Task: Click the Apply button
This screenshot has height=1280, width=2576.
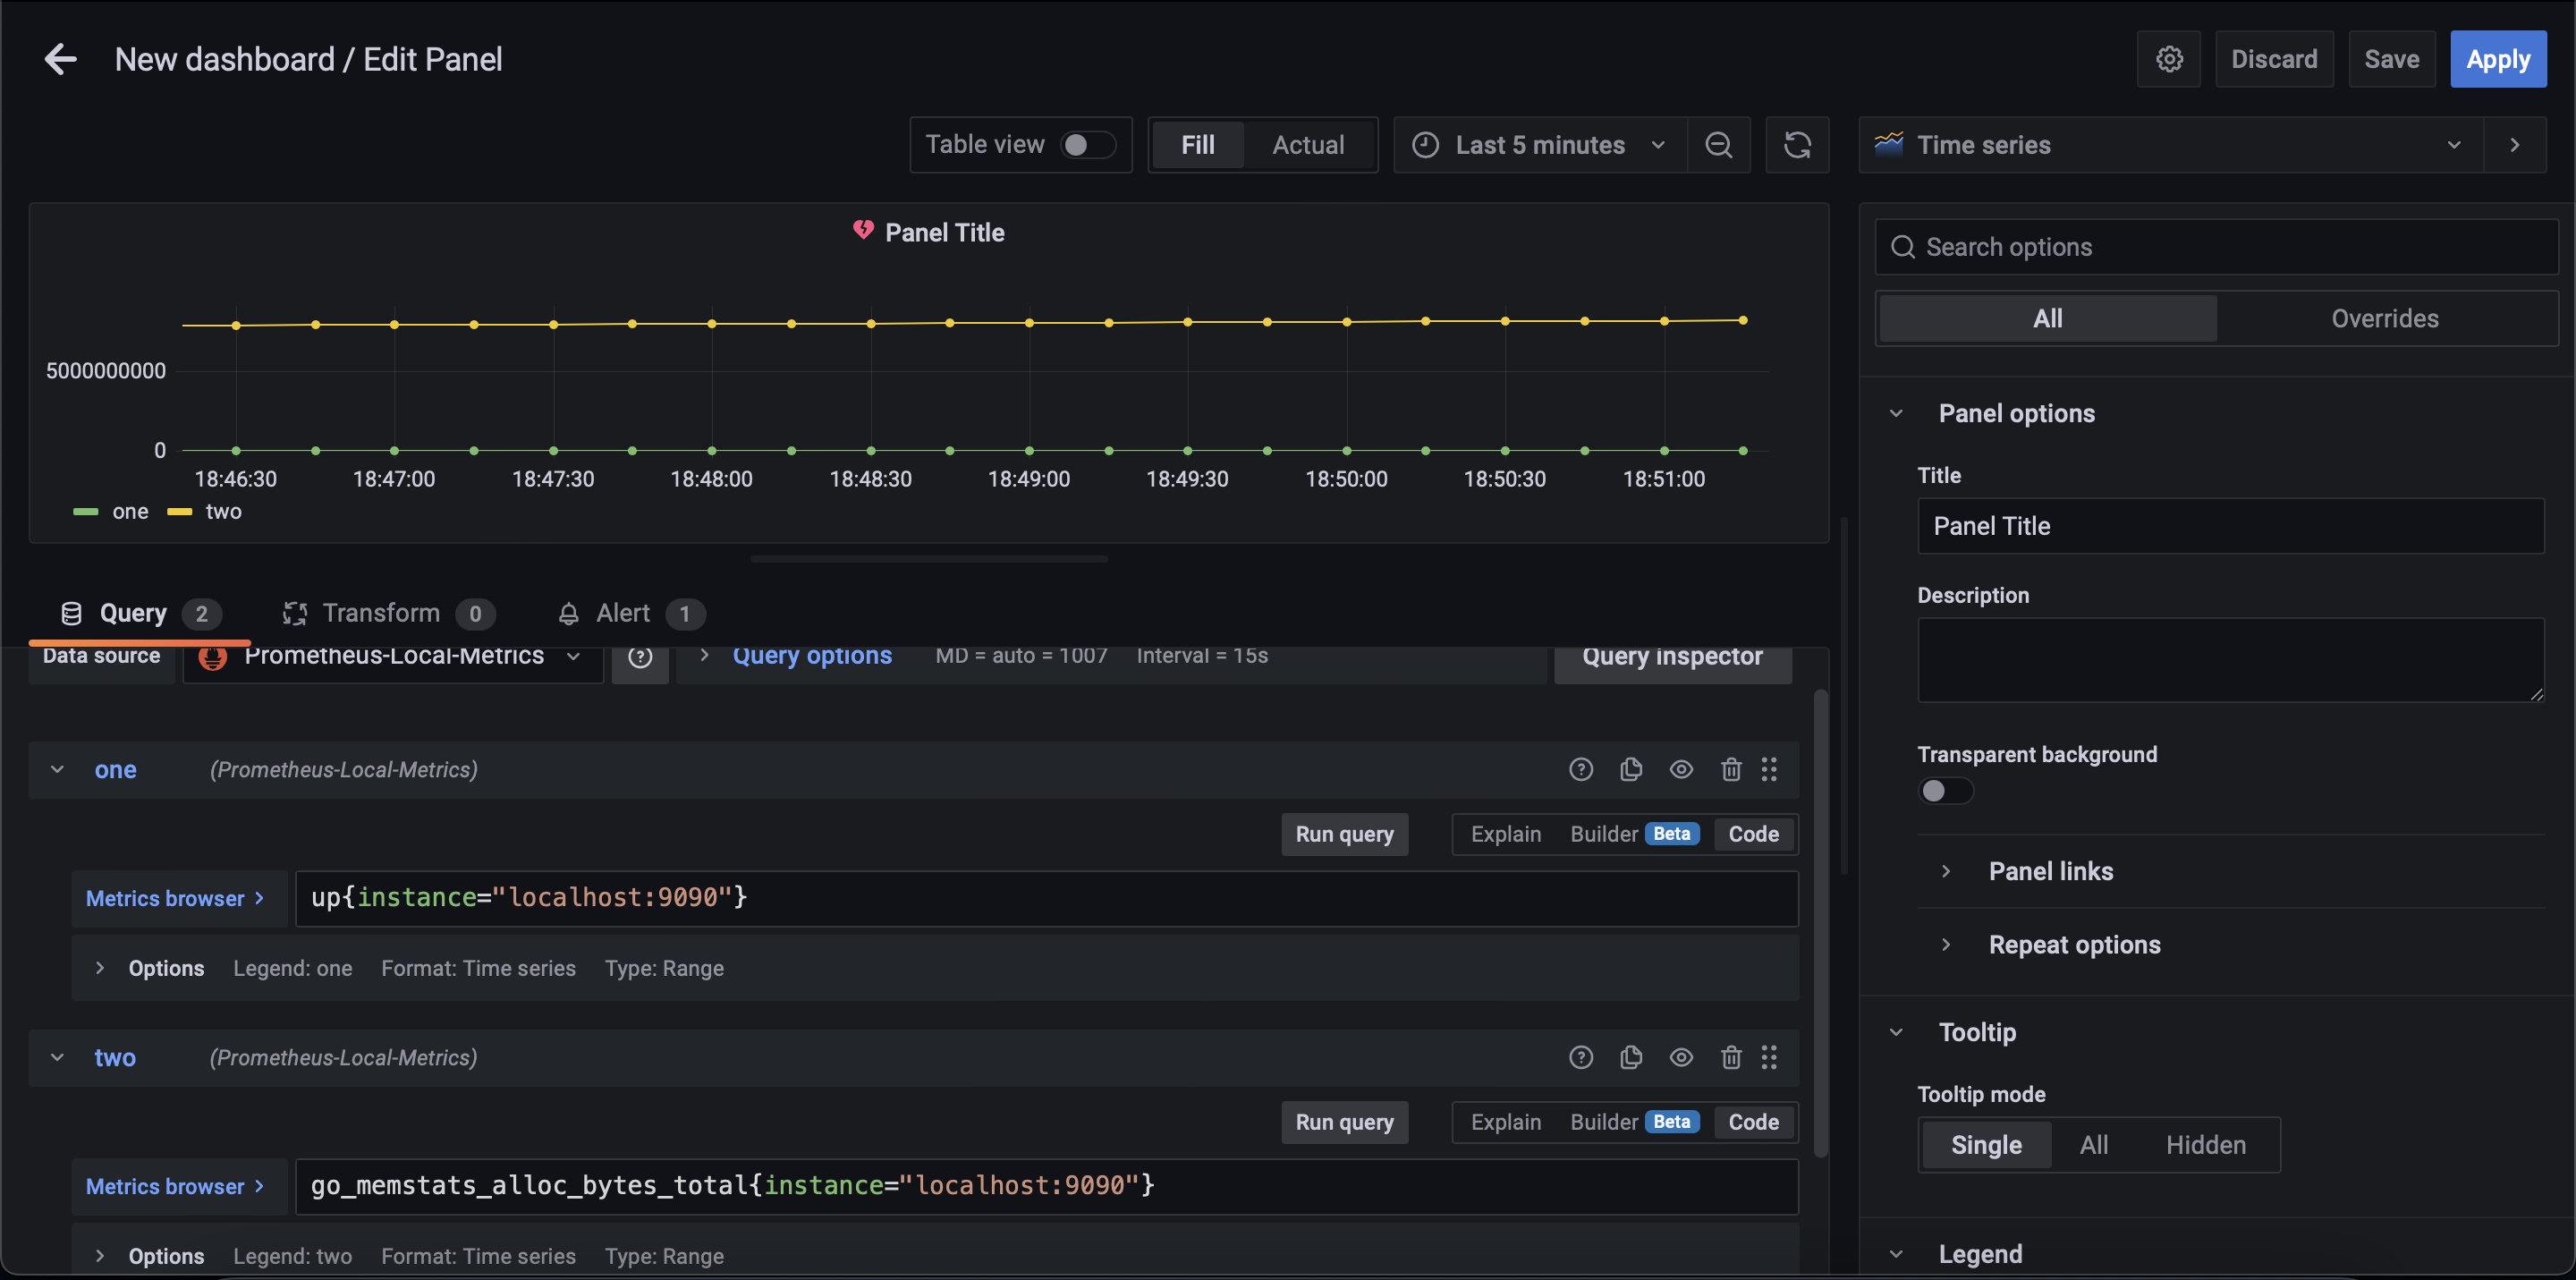Action: tap(2497, 59)
